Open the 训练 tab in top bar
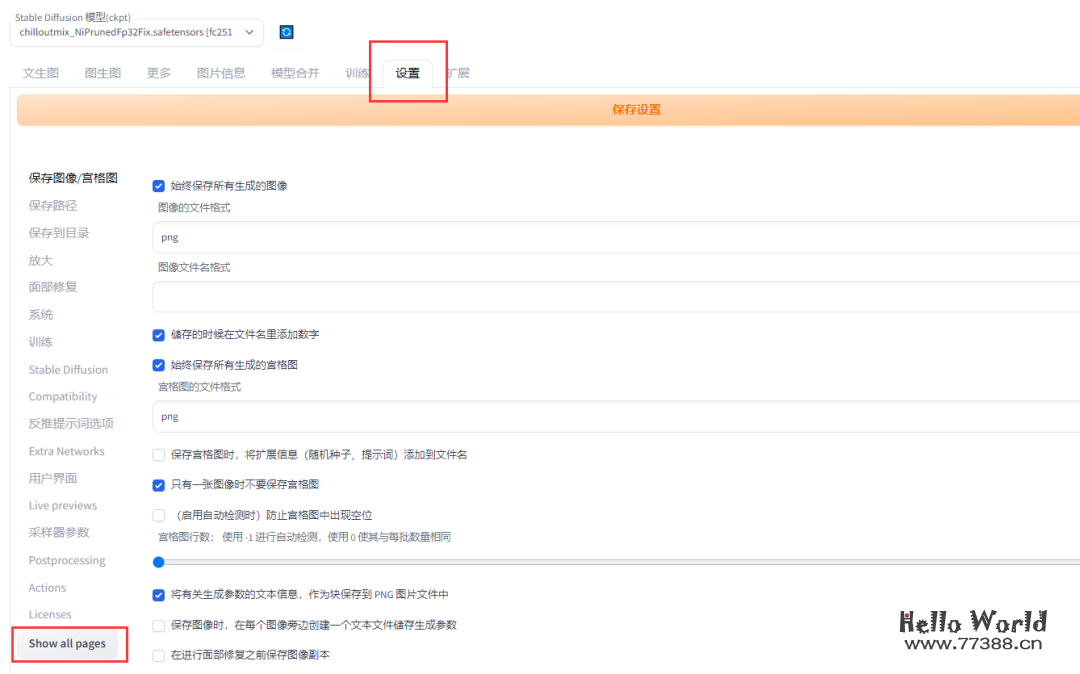This screenshot has width=1080, height=674. pyautogui.click(x=357, y=73)
